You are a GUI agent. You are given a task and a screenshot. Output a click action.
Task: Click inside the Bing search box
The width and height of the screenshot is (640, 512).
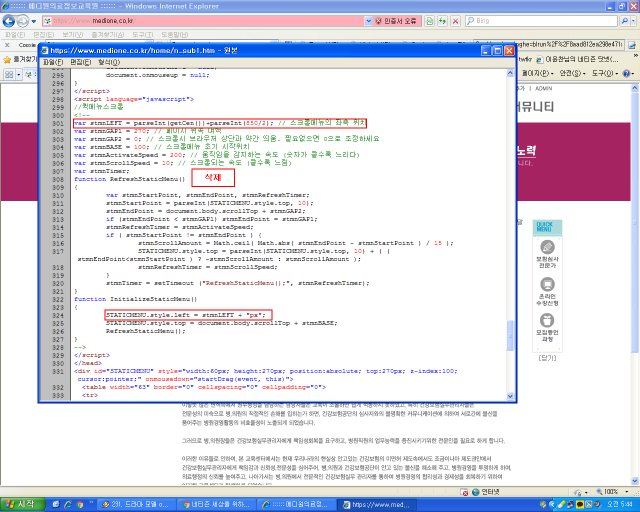click(541, 21)
